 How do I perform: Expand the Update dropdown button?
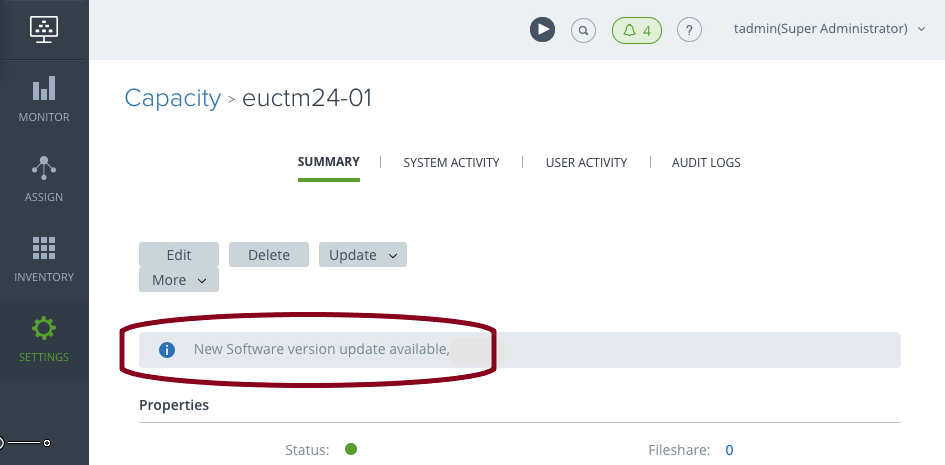363,255
